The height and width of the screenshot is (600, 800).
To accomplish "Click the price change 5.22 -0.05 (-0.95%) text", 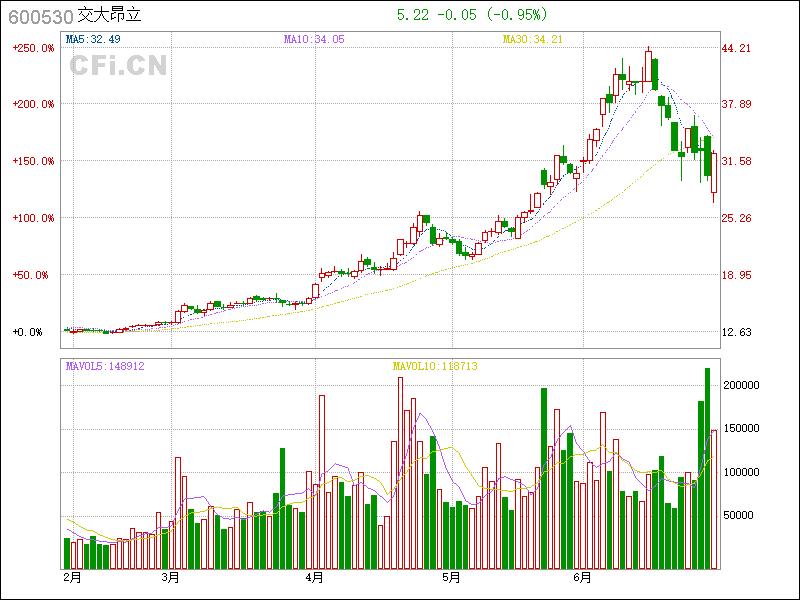I will tap(472, 15).
